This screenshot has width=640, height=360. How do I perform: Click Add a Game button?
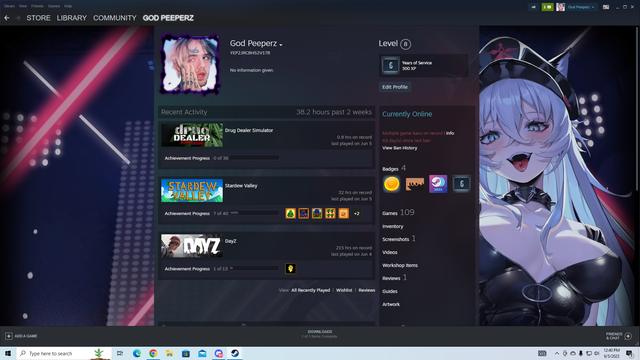(21, 336)
